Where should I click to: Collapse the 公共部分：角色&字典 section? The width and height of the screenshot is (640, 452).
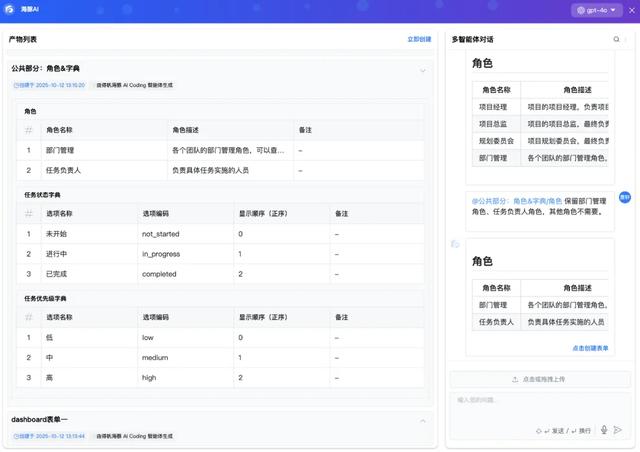(422, 70)
